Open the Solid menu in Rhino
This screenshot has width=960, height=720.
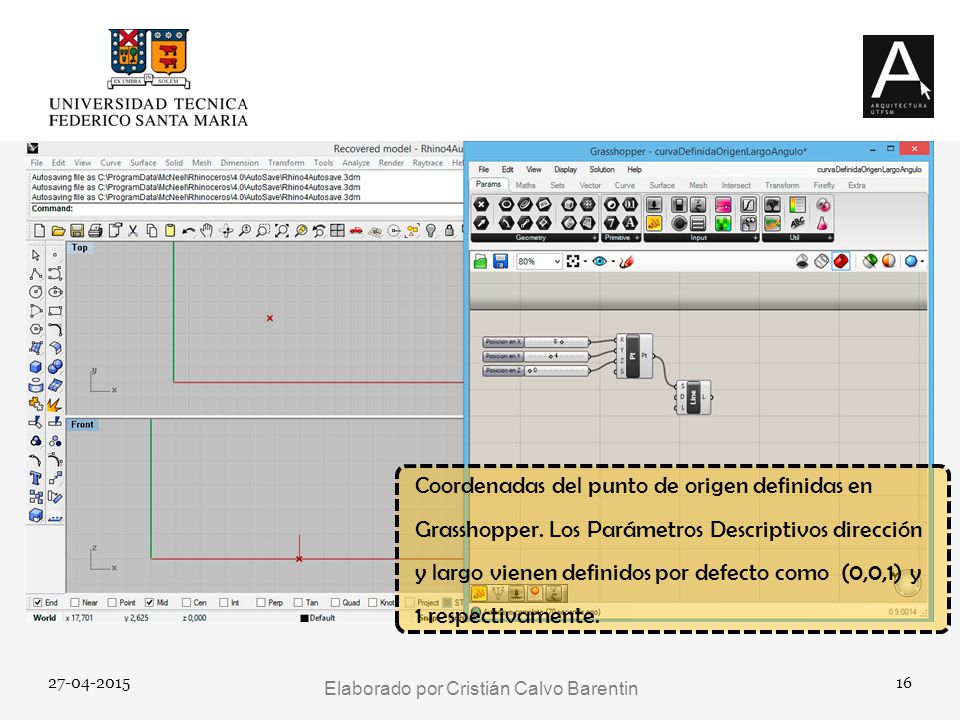[x=174, y=163]
